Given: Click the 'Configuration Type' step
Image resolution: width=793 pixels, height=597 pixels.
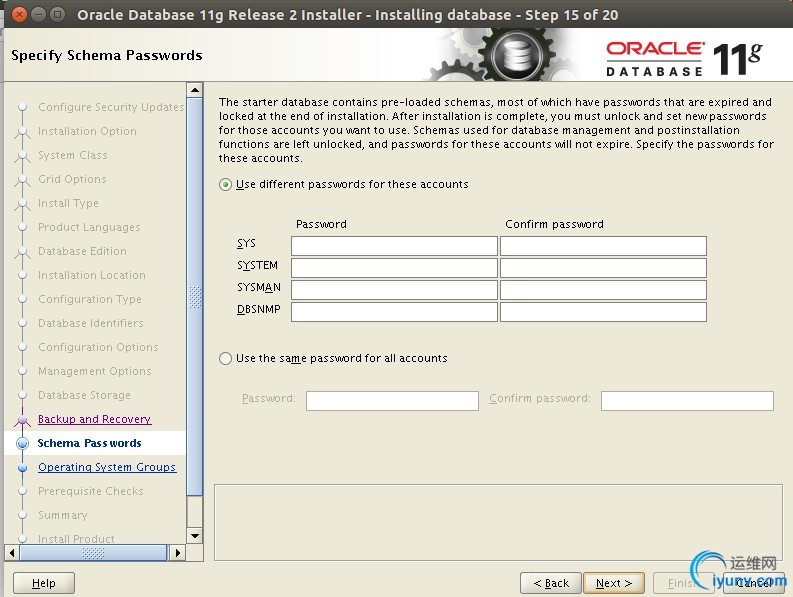Looking at the screenshot, I should coord(90,299).
